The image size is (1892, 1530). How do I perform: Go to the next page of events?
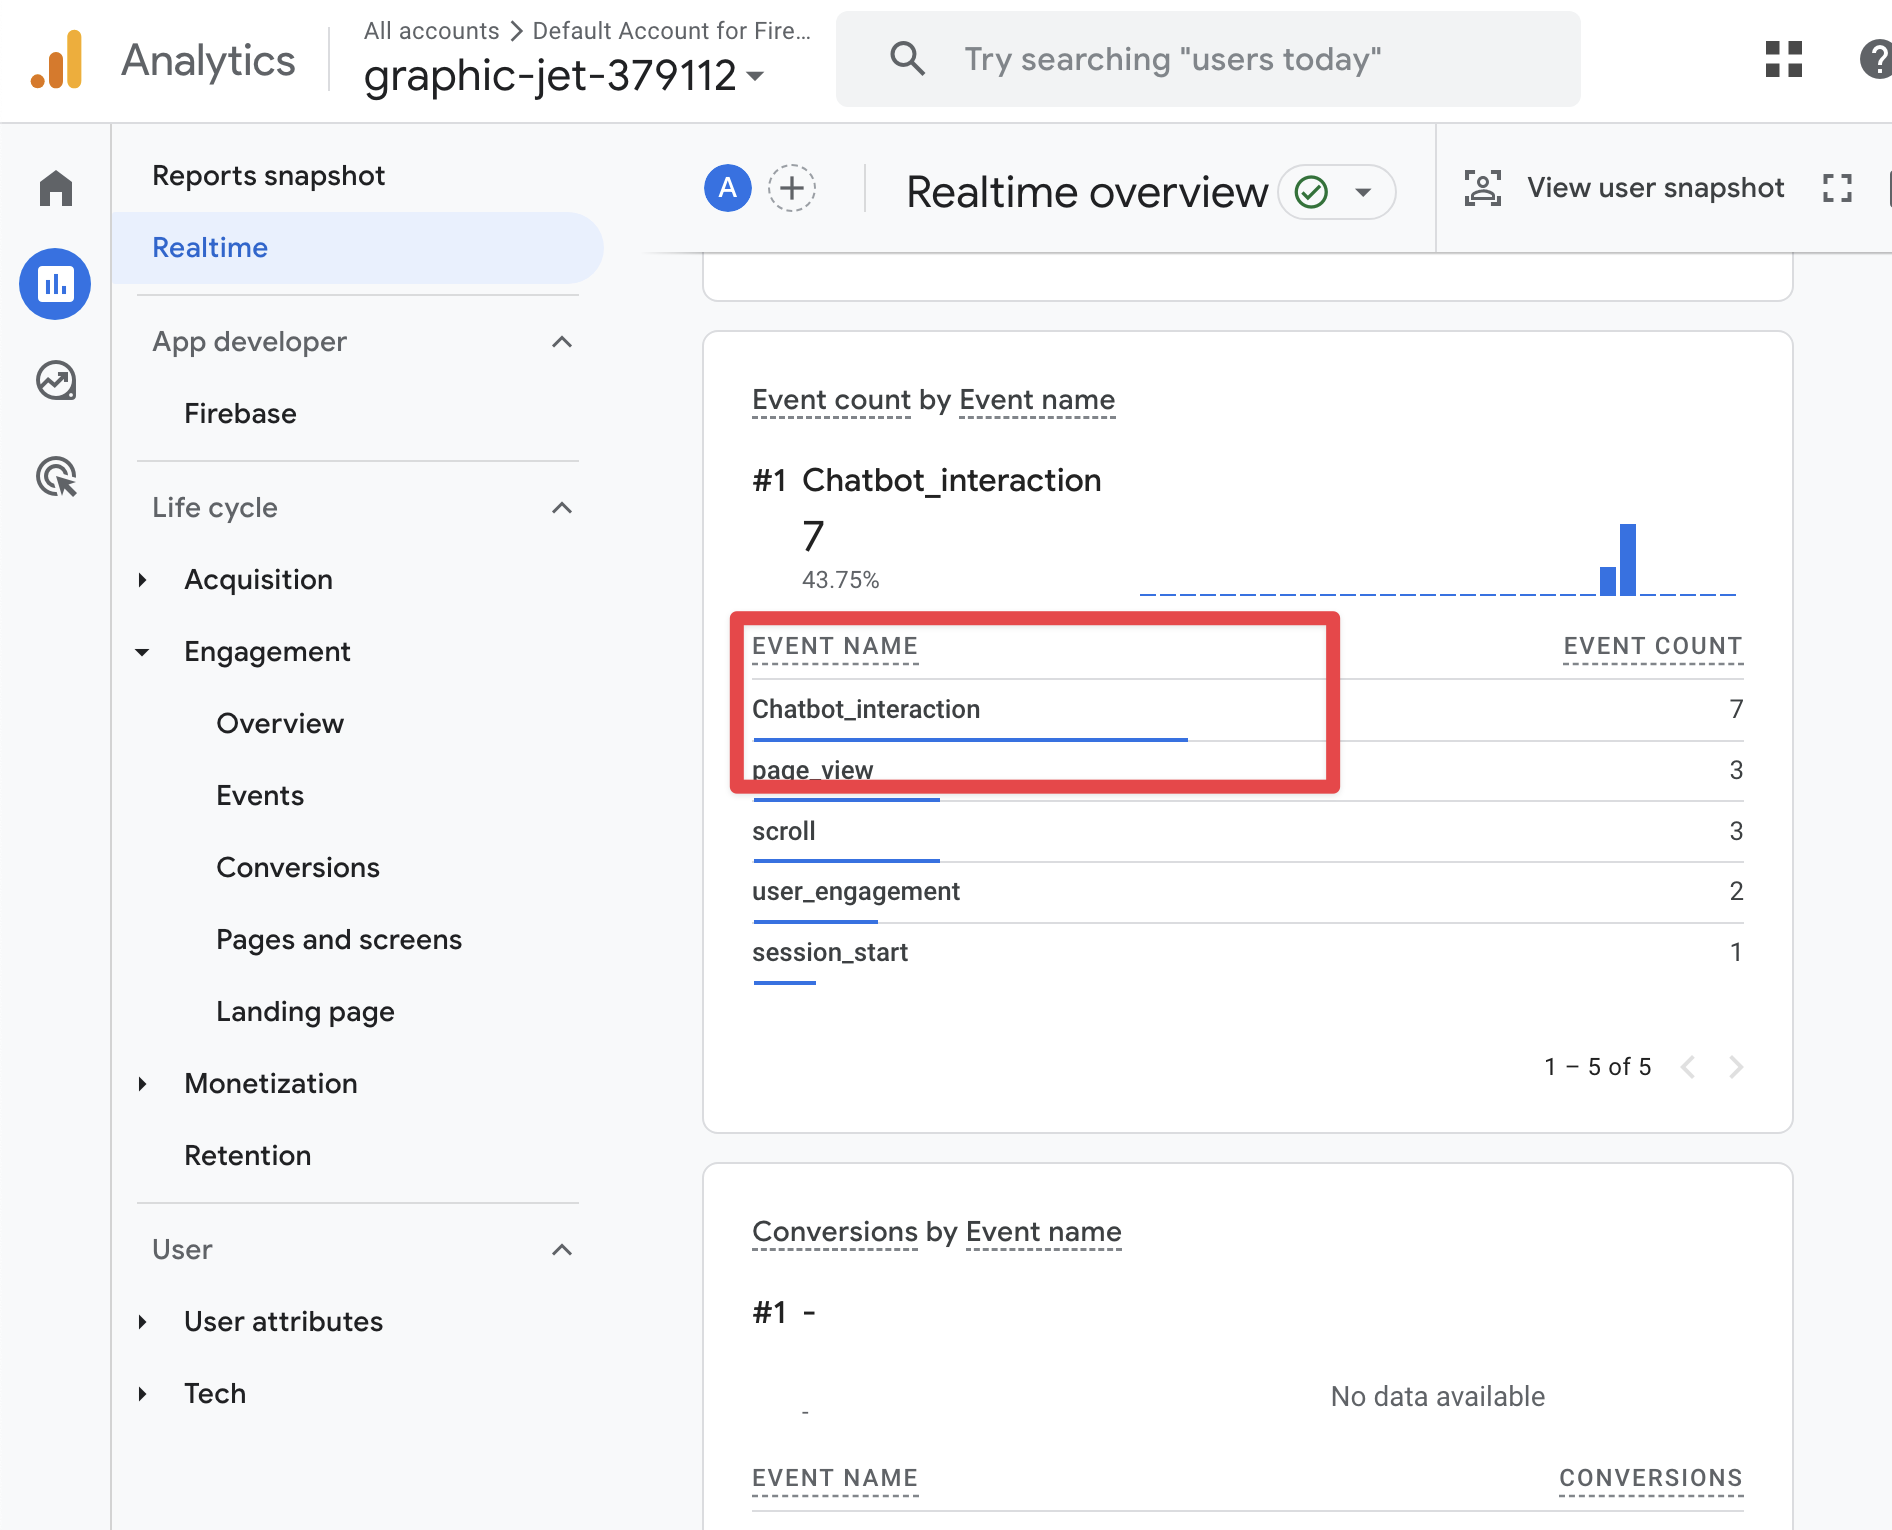point(1736,1067)
